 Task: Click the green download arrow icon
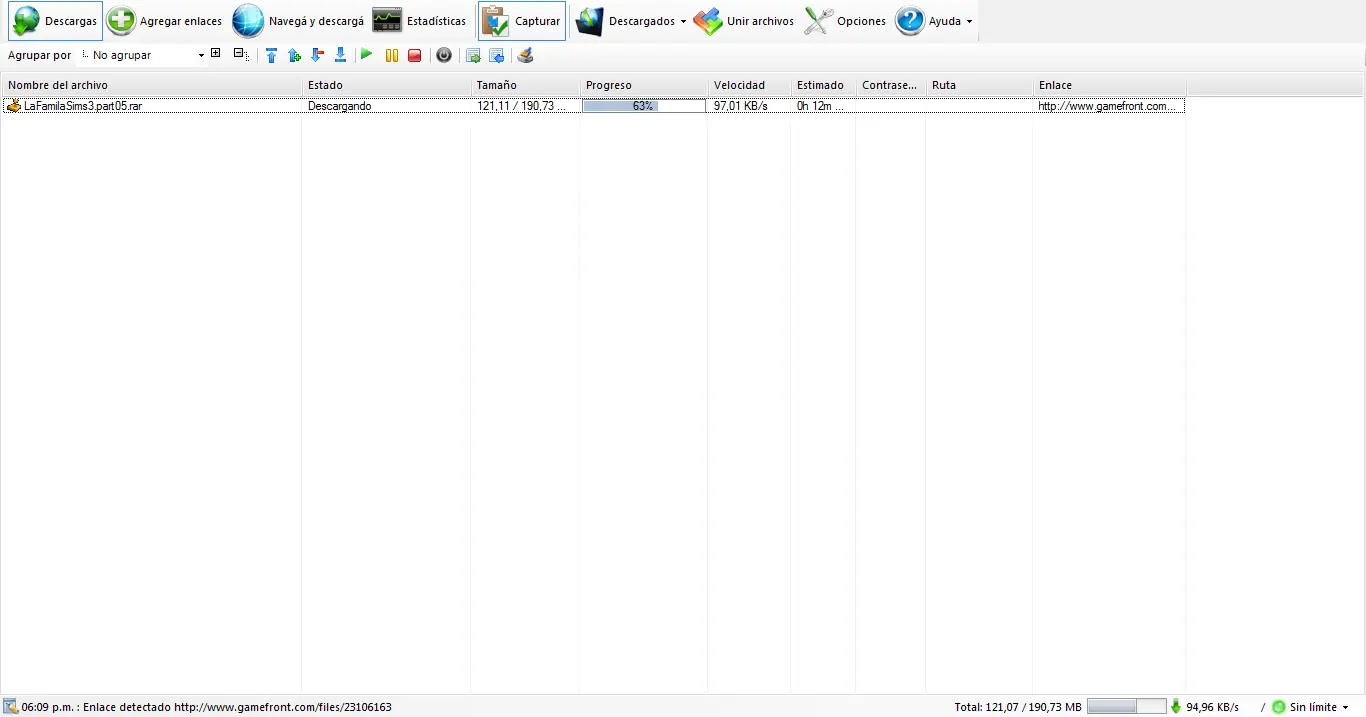coord(1176,706)
